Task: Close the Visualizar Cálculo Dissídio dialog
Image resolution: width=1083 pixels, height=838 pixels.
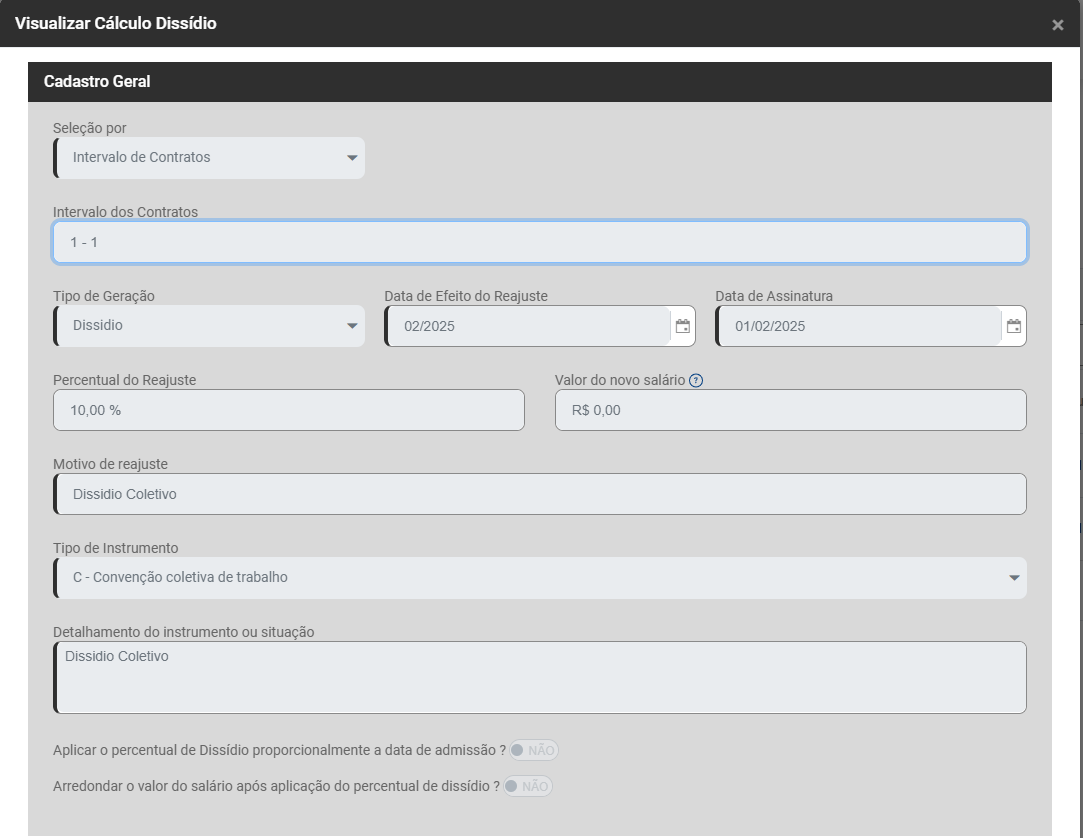Action: coord(1057,25)
